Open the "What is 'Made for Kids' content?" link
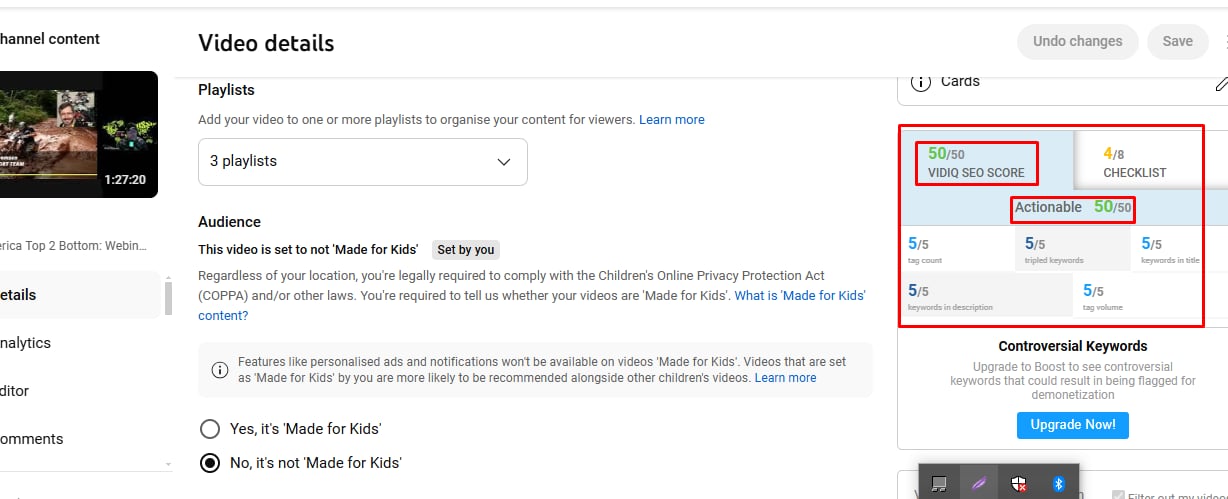Image resolution: width=1228 pixels, height=499 pixels. tap(799, 296)
